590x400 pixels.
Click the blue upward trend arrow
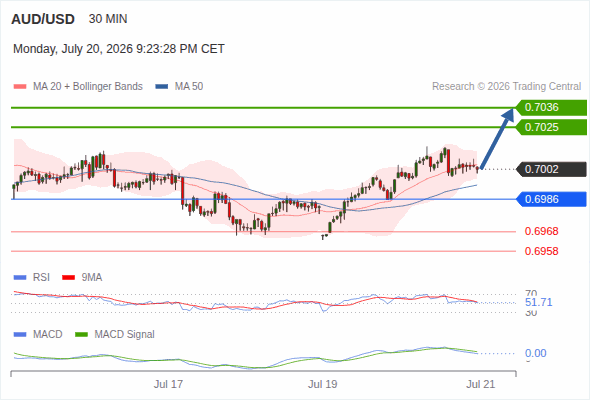497,138
